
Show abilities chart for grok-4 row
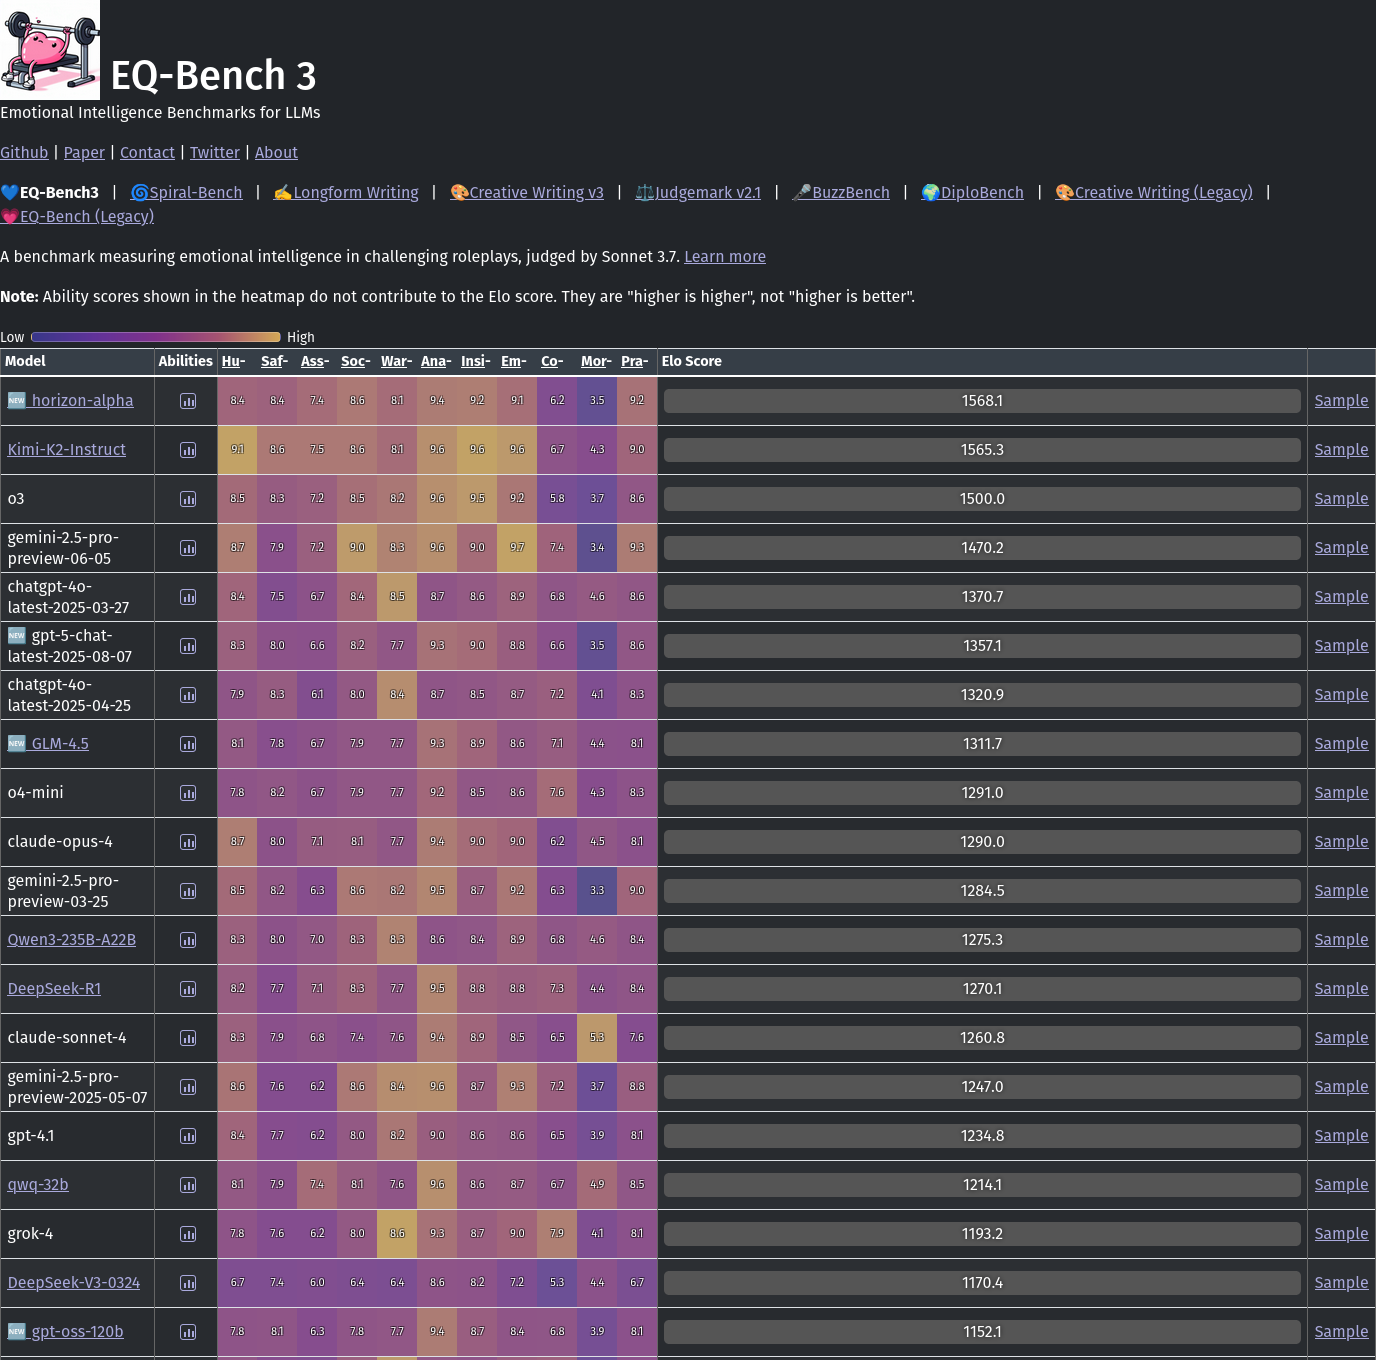(x=188, y=1234)
